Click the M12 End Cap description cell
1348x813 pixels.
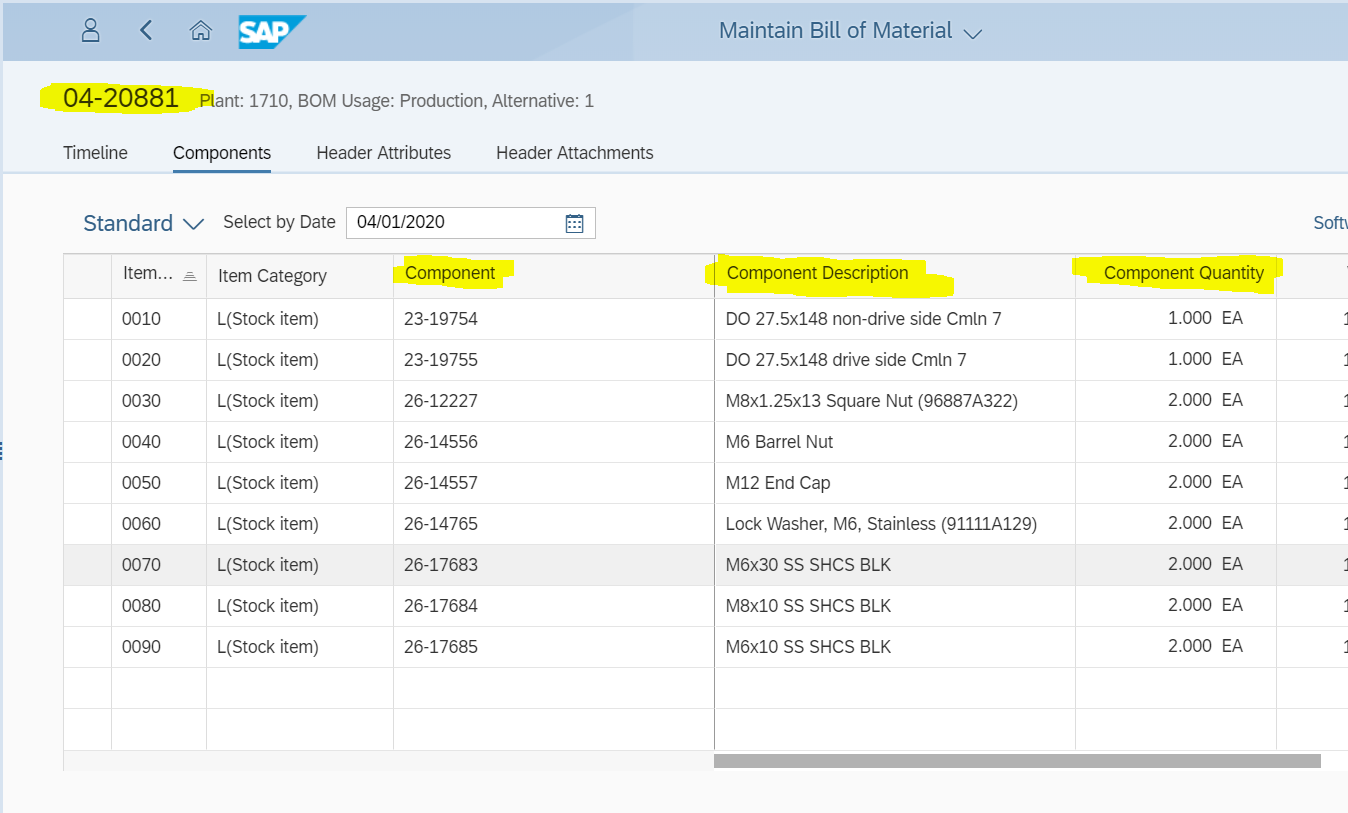coord(778,483)
